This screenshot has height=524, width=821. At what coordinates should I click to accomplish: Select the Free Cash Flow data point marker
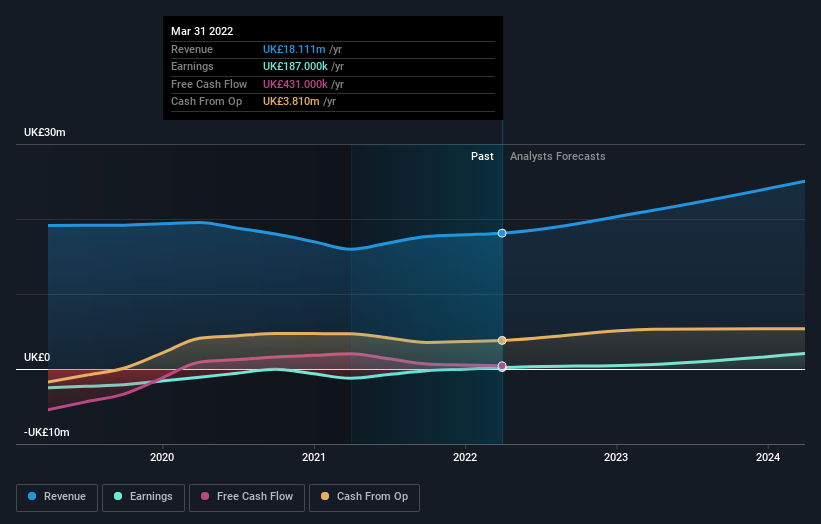click(x=502, y=365)
